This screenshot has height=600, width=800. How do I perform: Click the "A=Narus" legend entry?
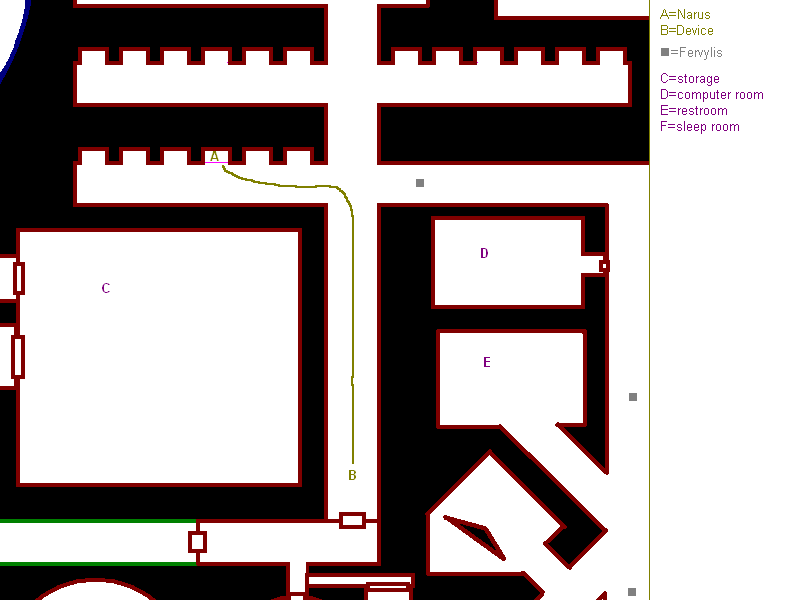685,15
